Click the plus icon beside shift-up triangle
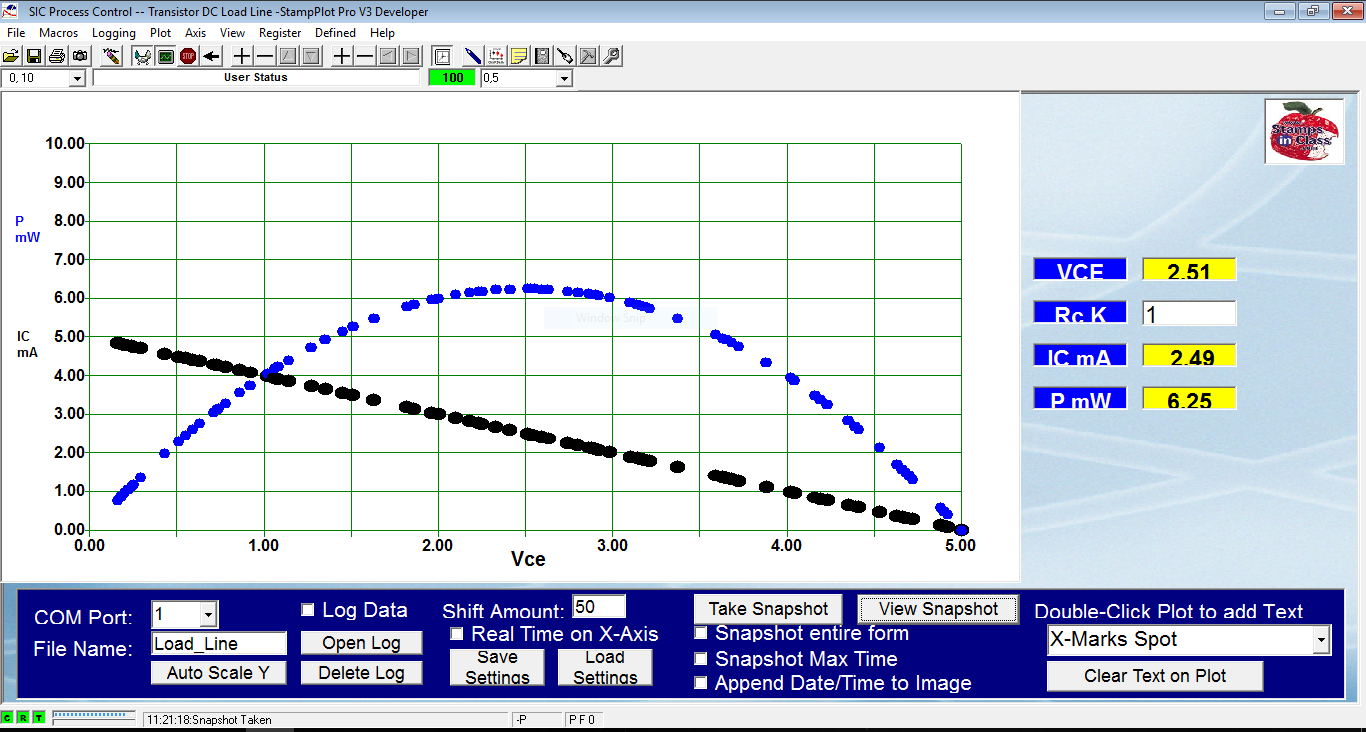The height and width of the screenshot is (732, 1366). [x=242, y=56]
